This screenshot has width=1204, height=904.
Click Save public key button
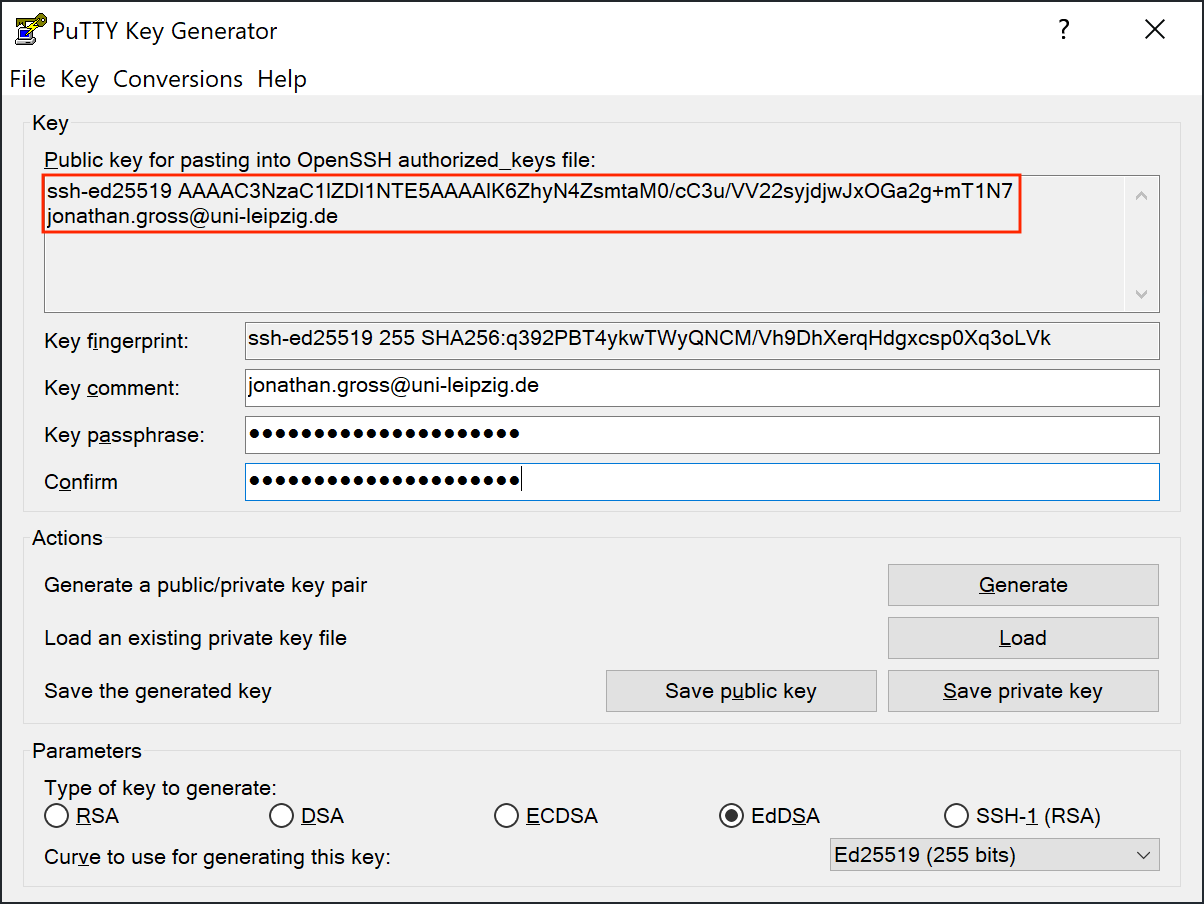click(741, 691)
